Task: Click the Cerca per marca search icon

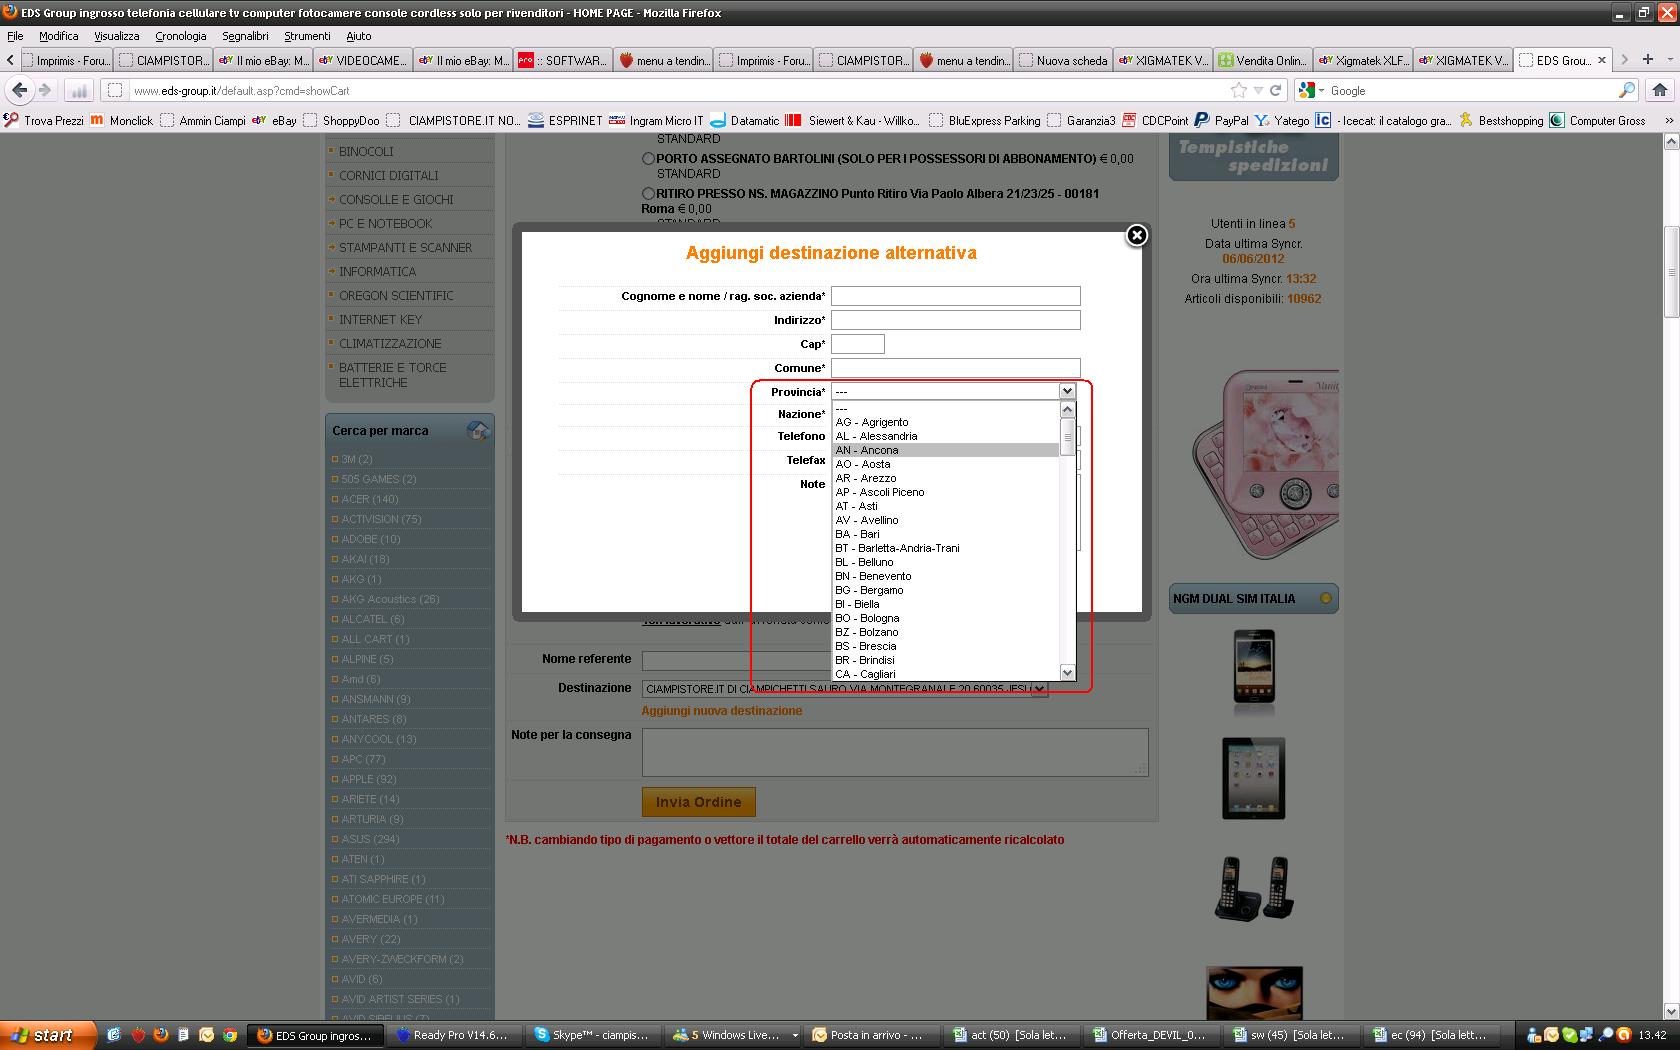Action: coord(478,431)
